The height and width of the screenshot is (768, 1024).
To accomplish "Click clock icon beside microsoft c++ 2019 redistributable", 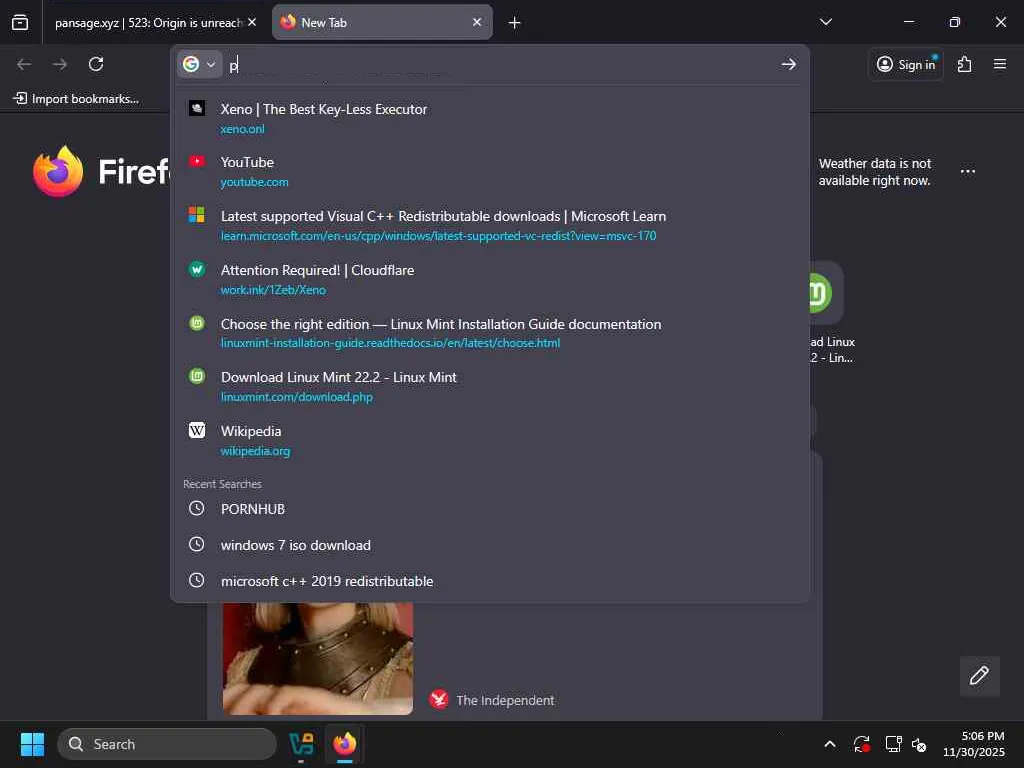I will (x=197, y=580).
